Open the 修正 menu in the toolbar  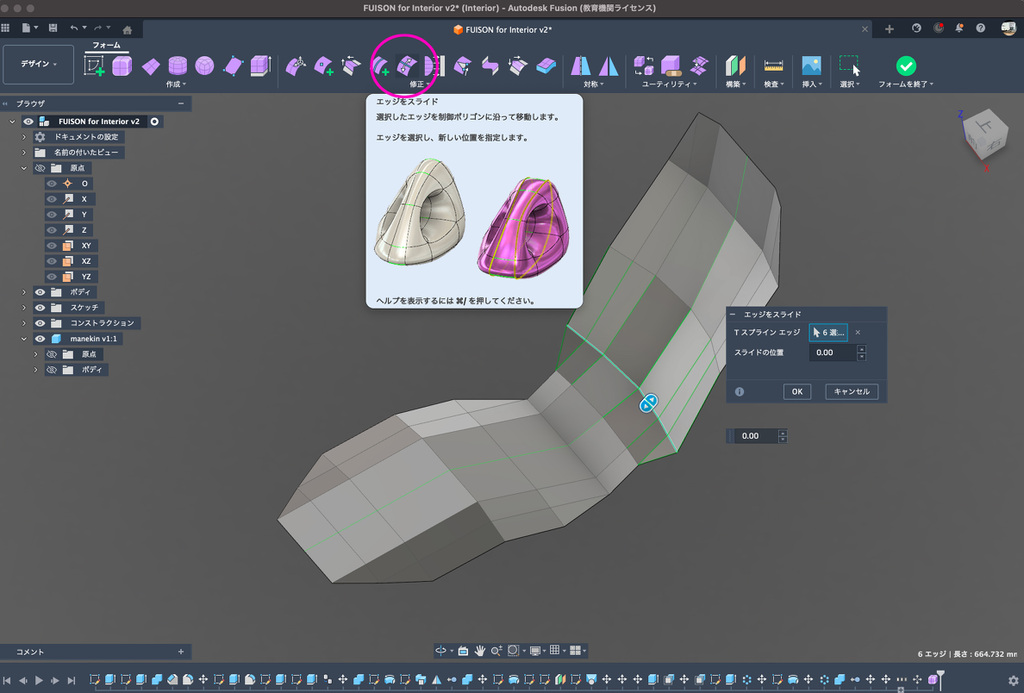(420, 85)
